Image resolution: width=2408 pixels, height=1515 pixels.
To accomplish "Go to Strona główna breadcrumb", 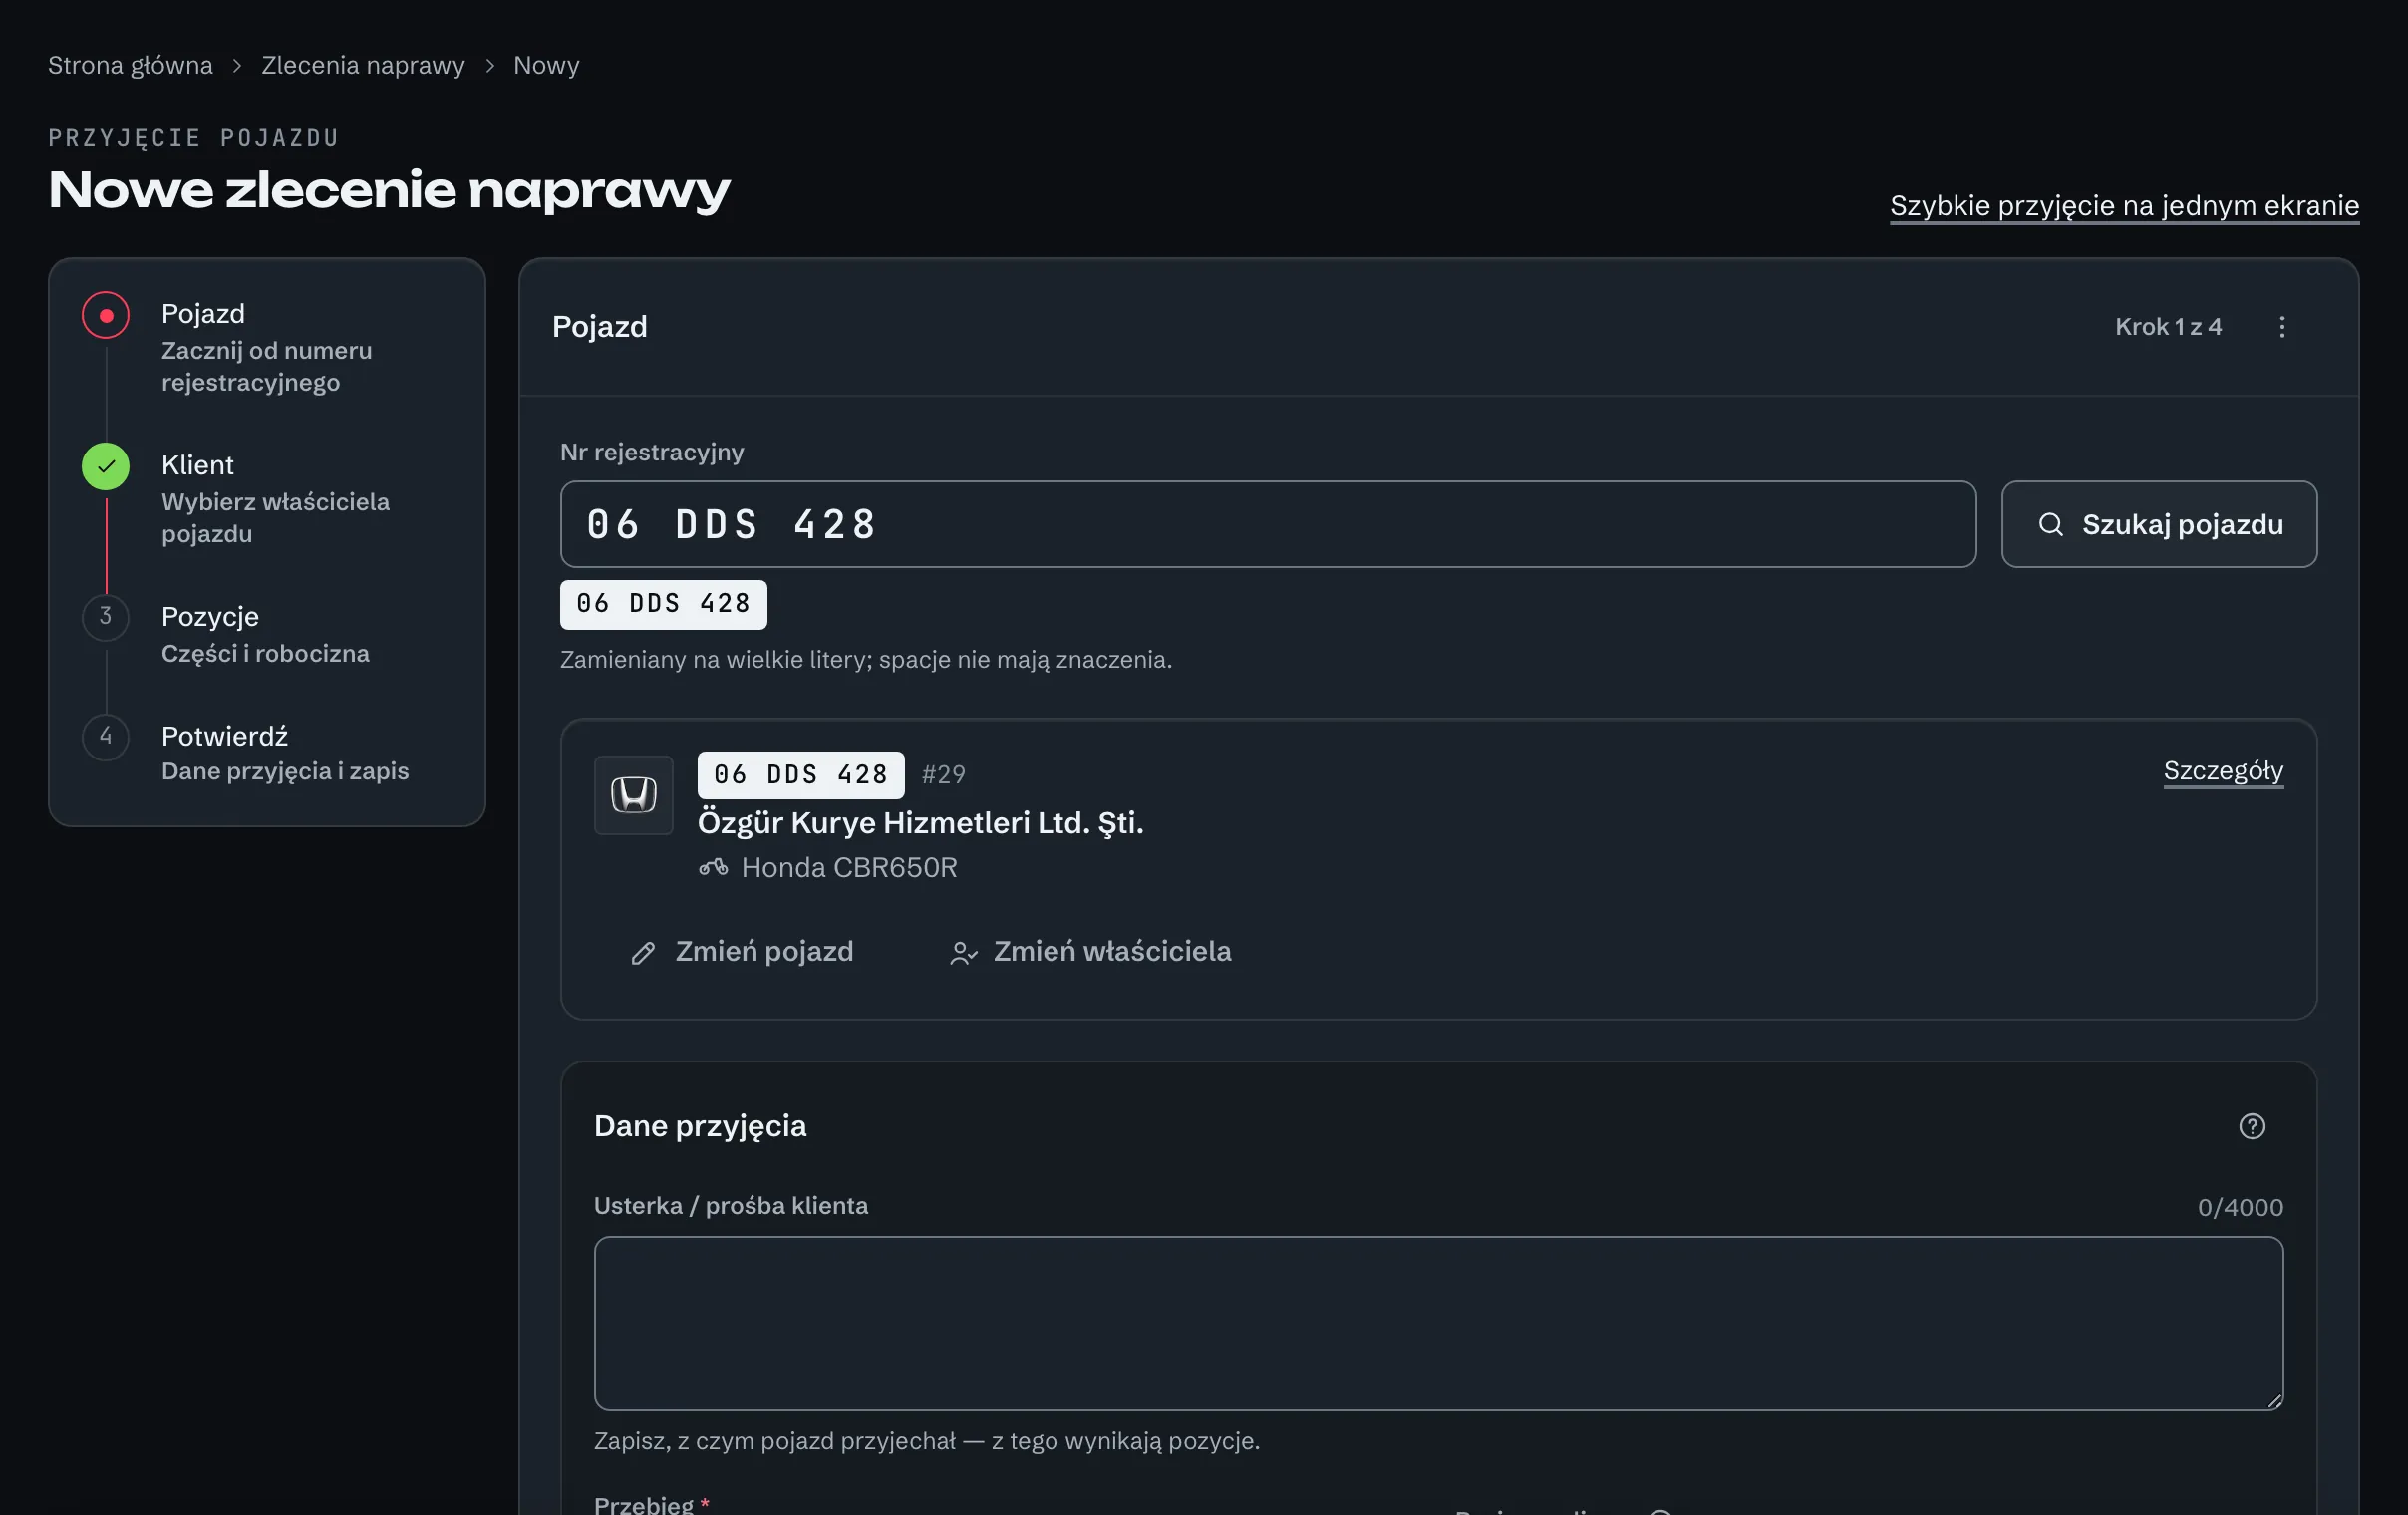I will point(130,66).
